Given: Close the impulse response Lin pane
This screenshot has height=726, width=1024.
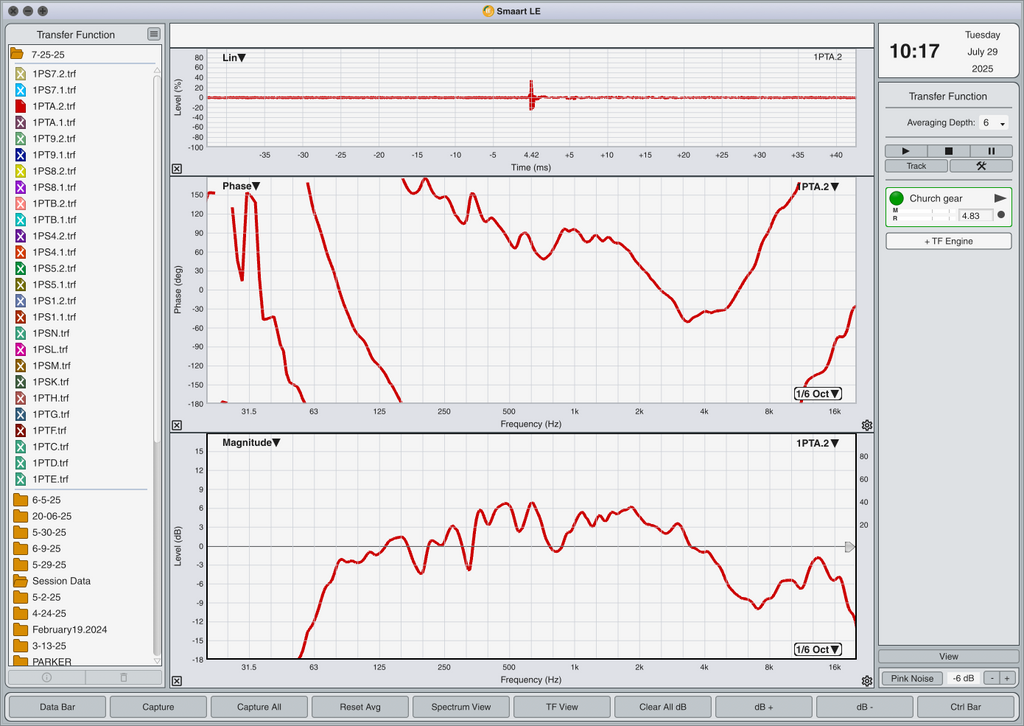Looking at the screenshot, I should coord(177,168).
